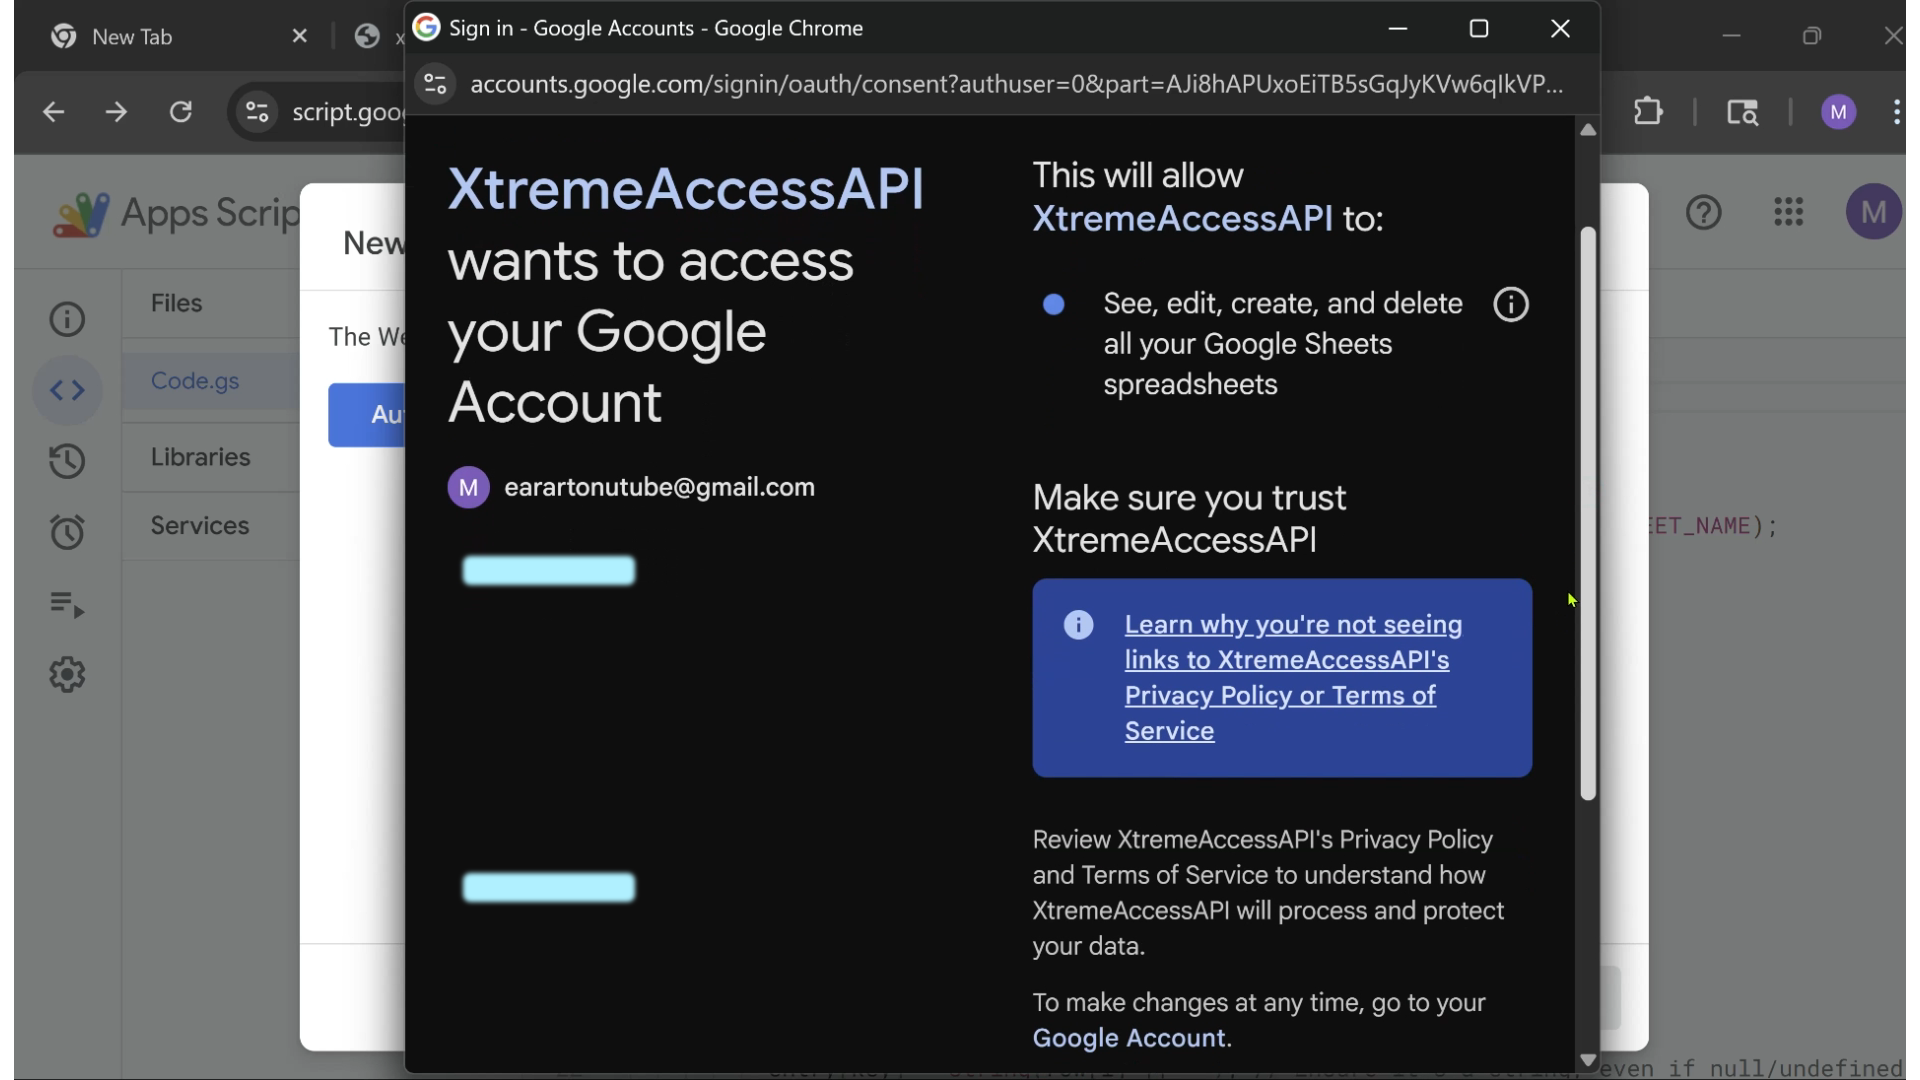Maximize the Sign in popup window
This screenshot has height=1080, width=1920.
pos(1478,28)
